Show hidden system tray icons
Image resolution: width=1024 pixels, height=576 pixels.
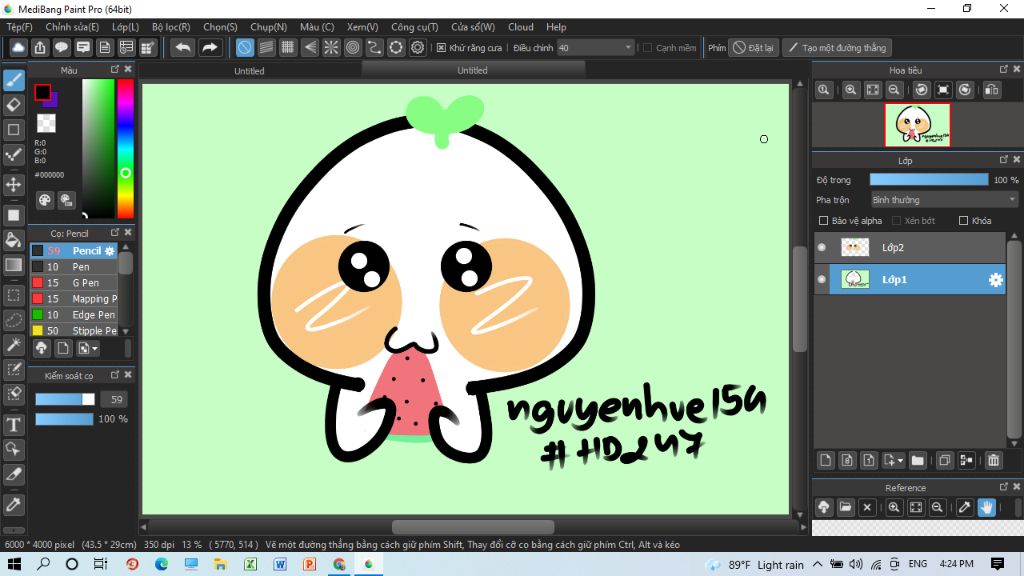pos(818,564)
